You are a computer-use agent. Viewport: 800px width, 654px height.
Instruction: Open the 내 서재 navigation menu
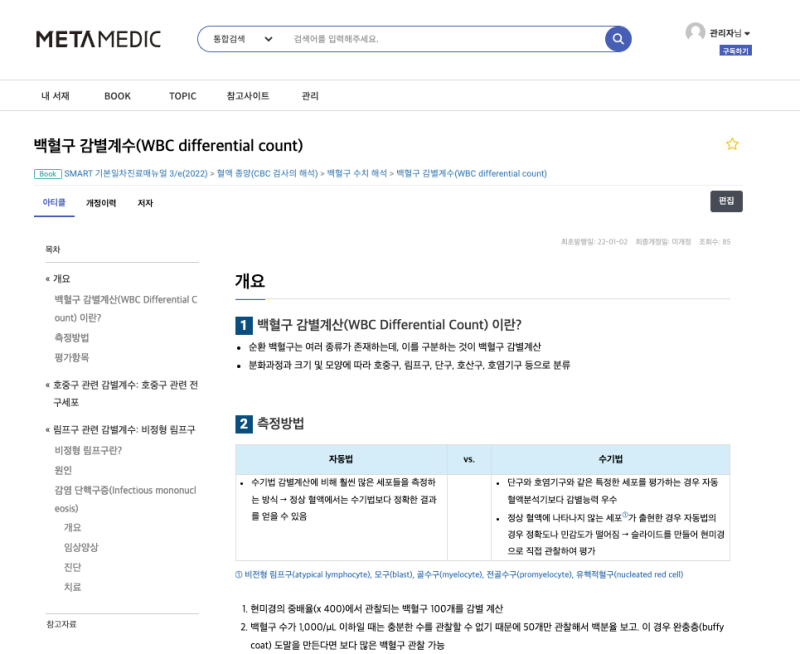(56, 95)
